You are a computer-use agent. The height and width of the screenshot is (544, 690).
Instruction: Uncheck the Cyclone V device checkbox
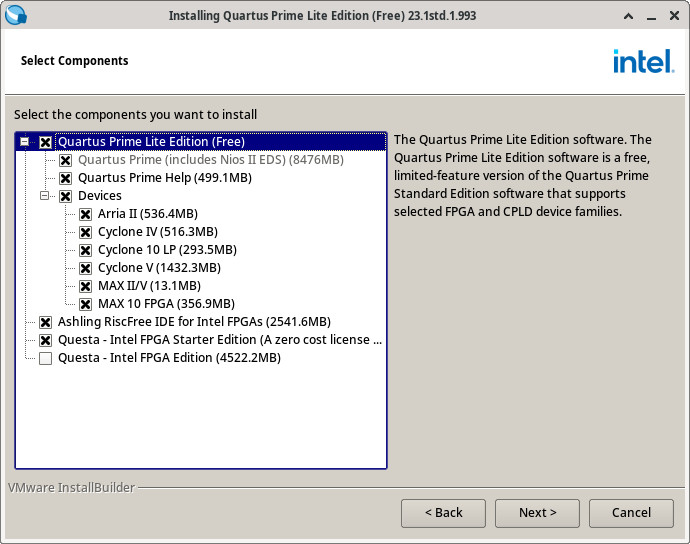[85, 268]
